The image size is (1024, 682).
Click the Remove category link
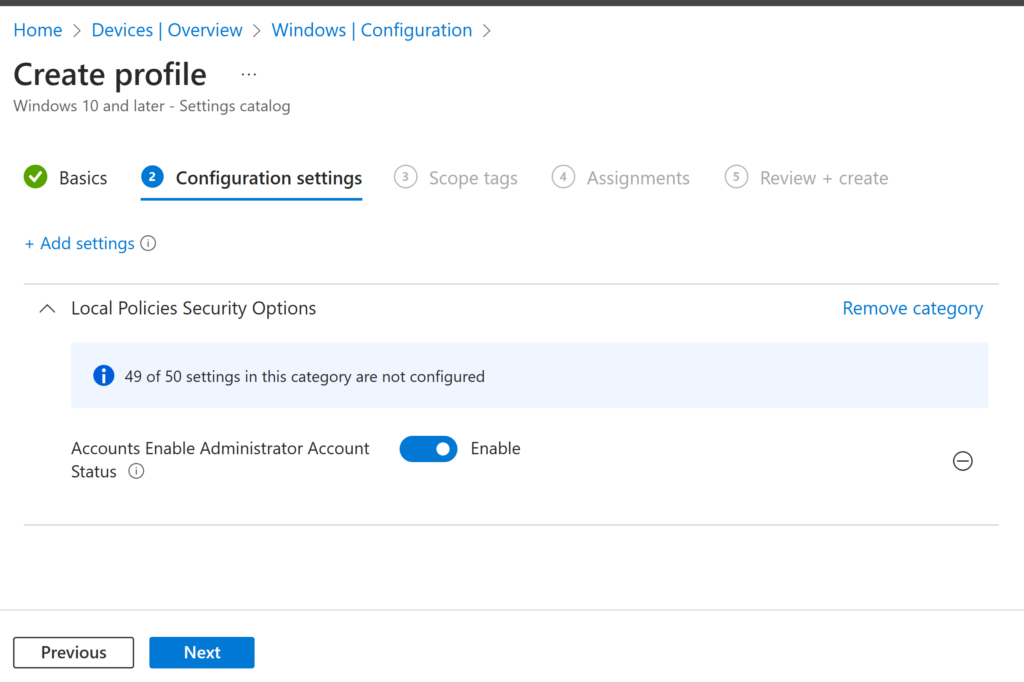point(912,309)
